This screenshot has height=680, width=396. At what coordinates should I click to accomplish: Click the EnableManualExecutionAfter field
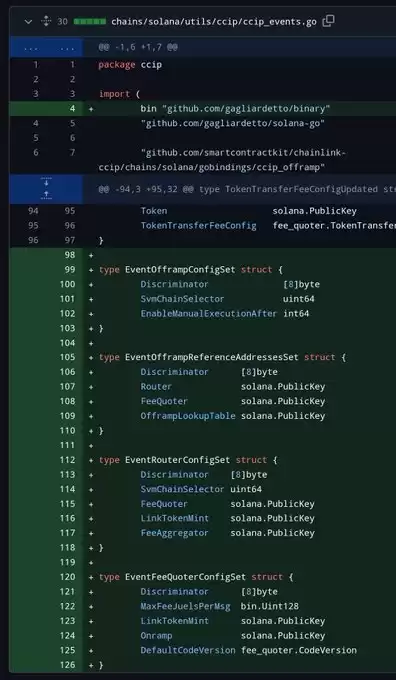tap(209, 314)
